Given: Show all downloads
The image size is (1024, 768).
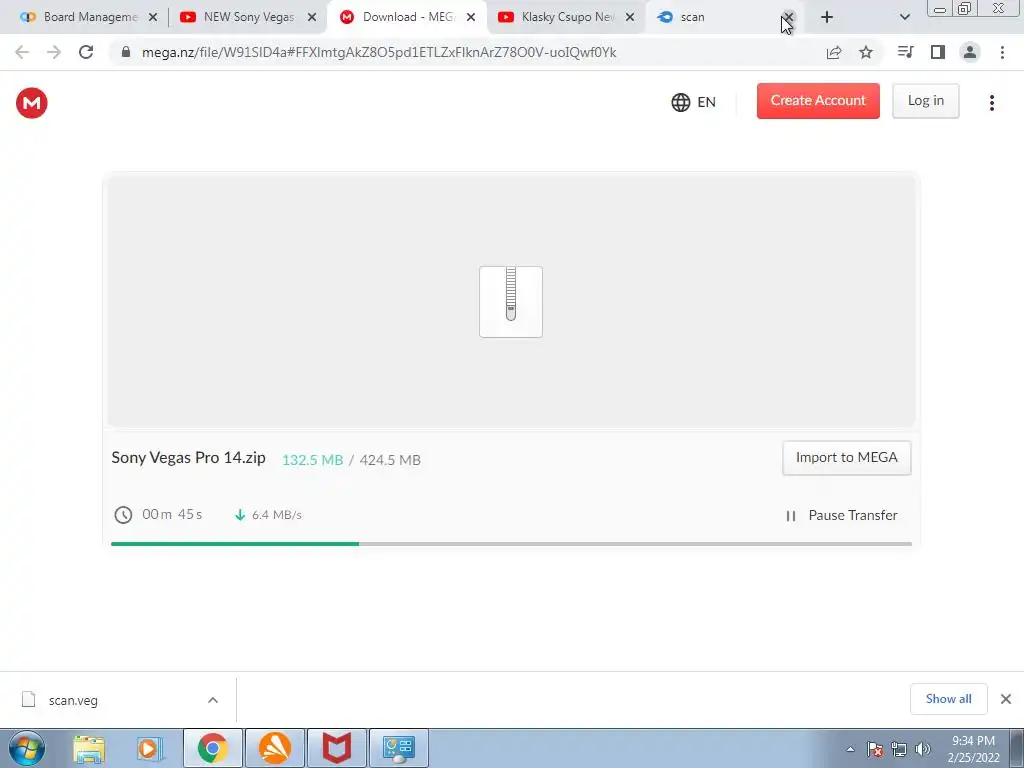Looking at the screenshot, I should click(948, 699).
